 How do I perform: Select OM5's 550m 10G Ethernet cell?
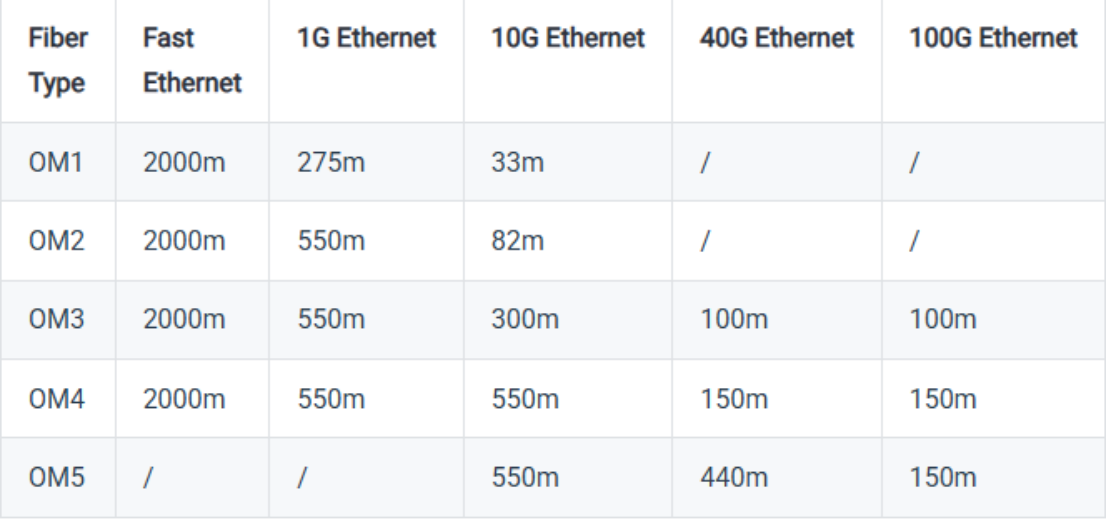click(525, 478)
